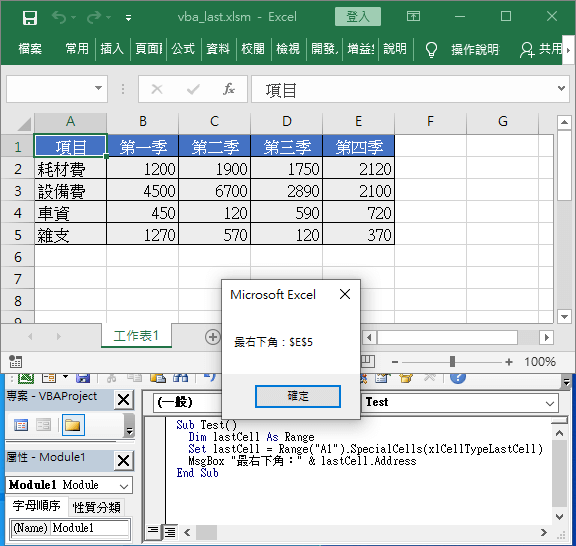The height and width of the screenshot is (546, 576).
Task: Close the VBAProject explorer panel
Action: coord(123,399)
